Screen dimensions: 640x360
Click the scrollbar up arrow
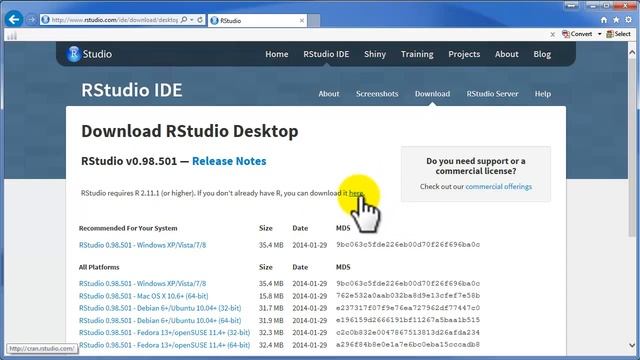[x=632, y=52]
